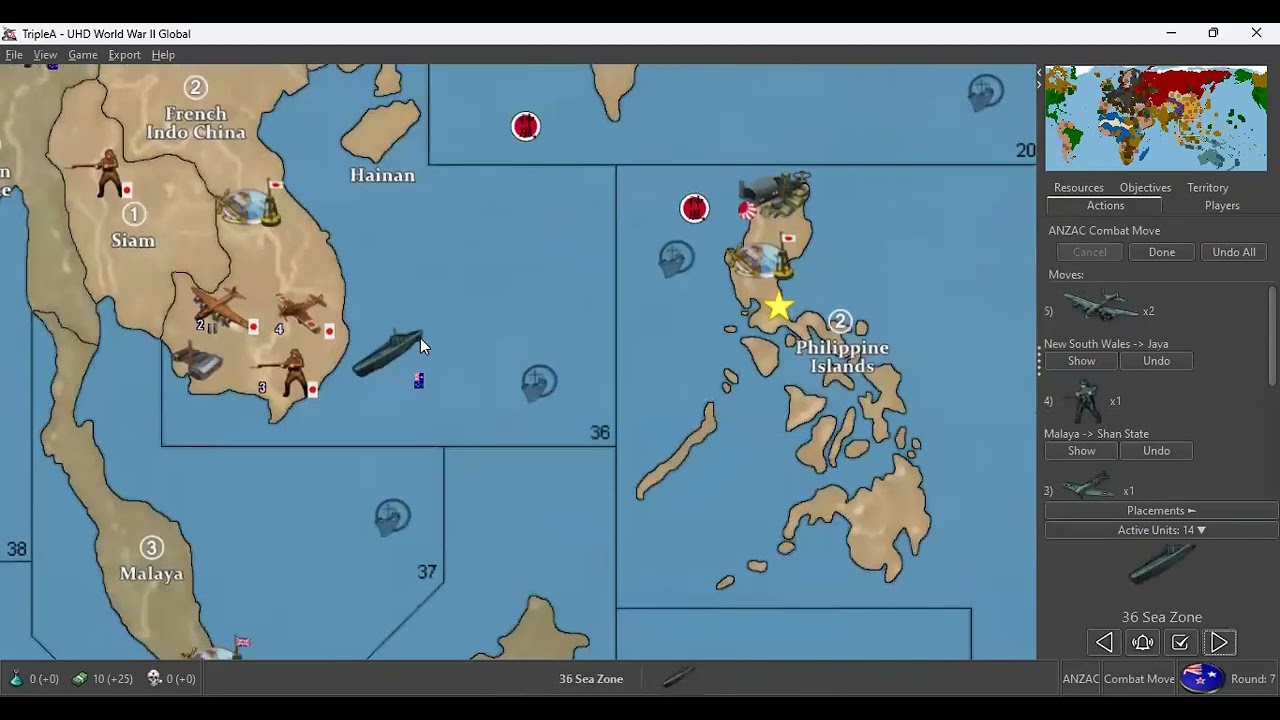Switch to the Resources tab
Viewport: 1280px width, 720px height.
click(x=1079, y=188)
